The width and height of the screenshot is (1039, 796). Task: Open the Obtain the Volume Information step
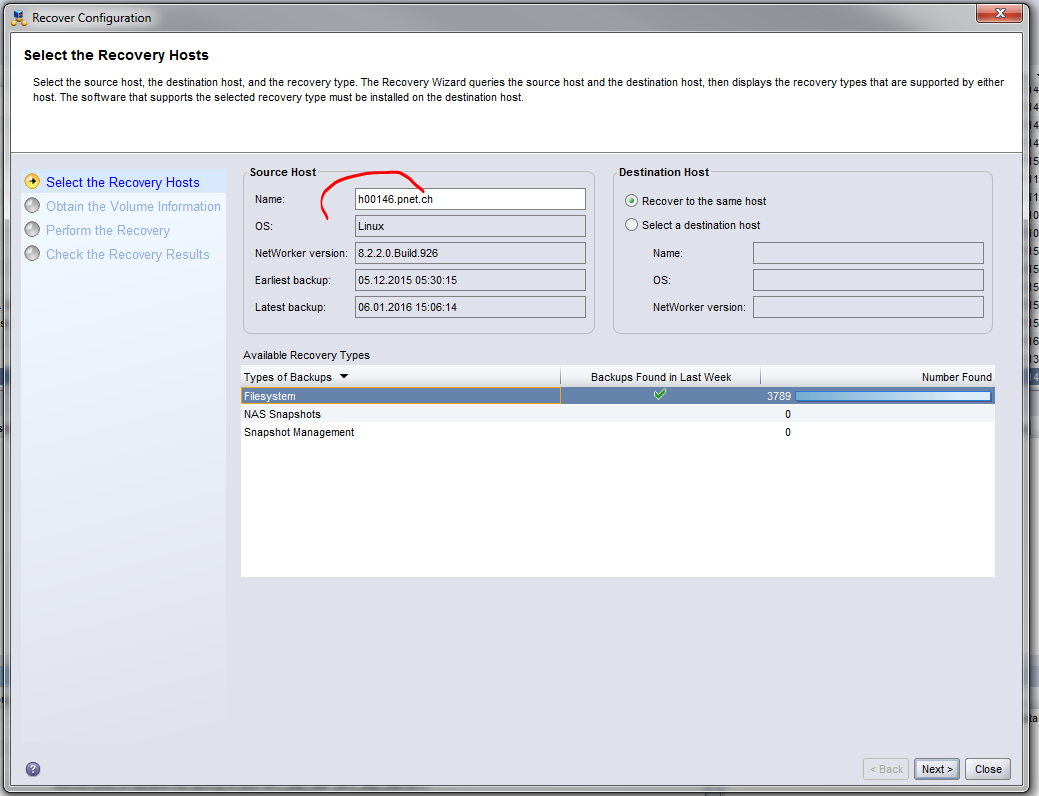click(133, 206)
